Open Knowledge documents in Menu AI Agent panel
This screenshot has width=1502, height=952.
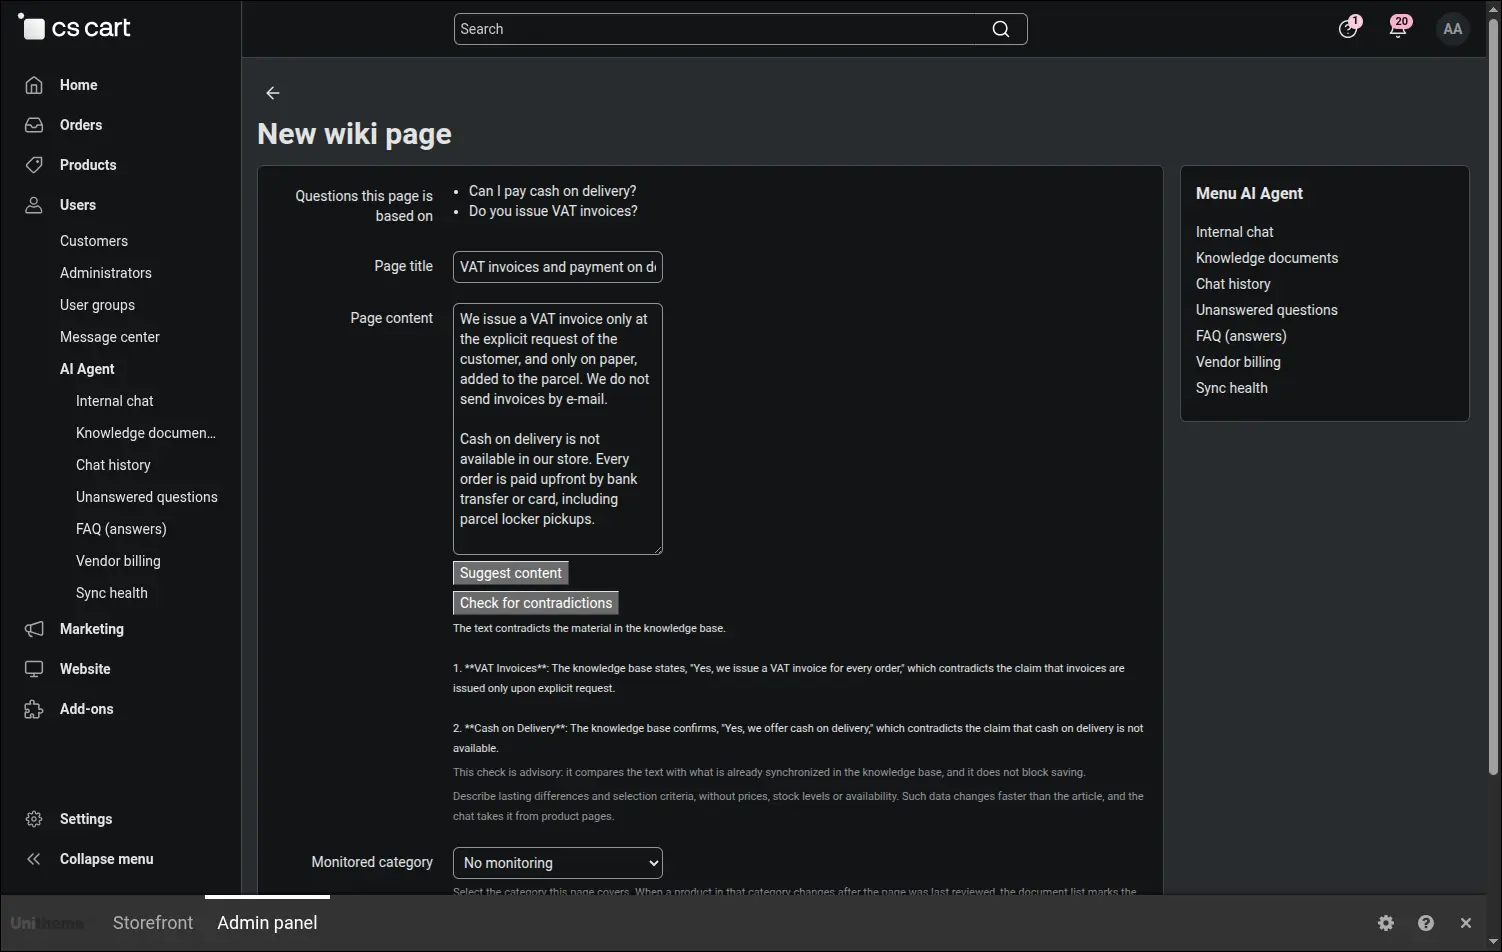(1267, 258)
